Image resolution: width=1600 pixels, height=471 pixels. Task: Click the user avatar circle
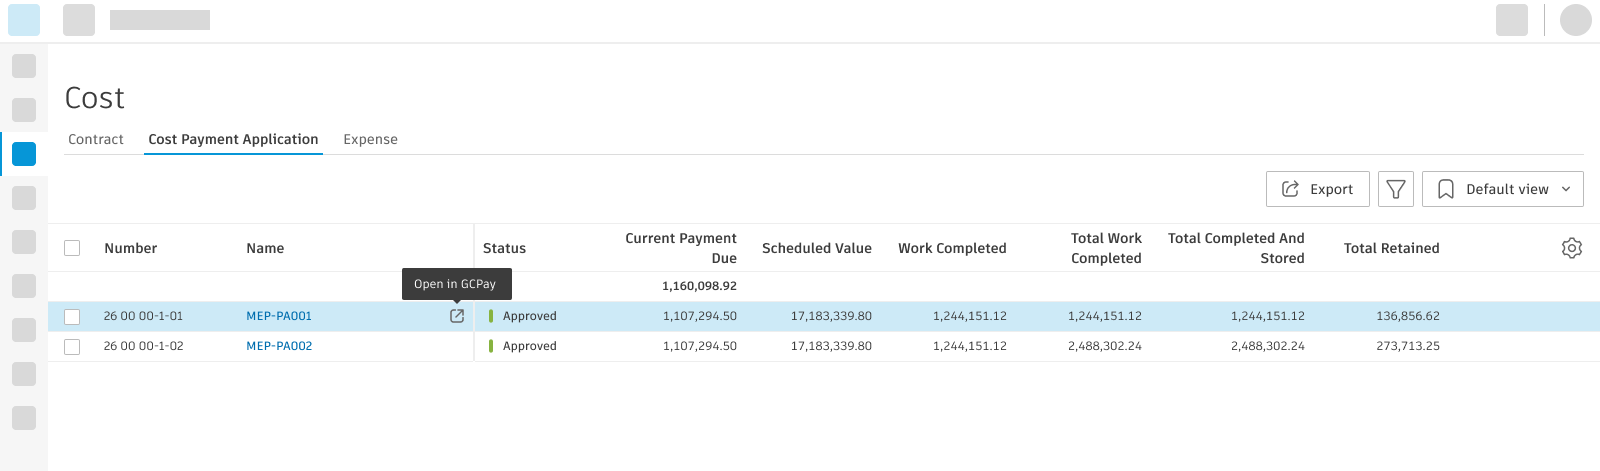1575,20
